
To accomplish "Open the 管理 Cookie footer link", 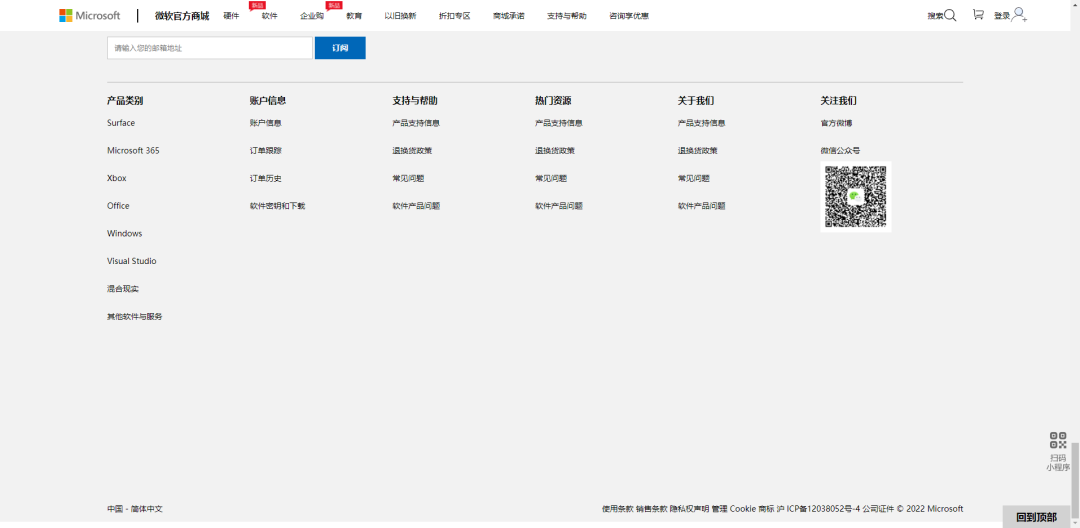I will coord(734,509).
